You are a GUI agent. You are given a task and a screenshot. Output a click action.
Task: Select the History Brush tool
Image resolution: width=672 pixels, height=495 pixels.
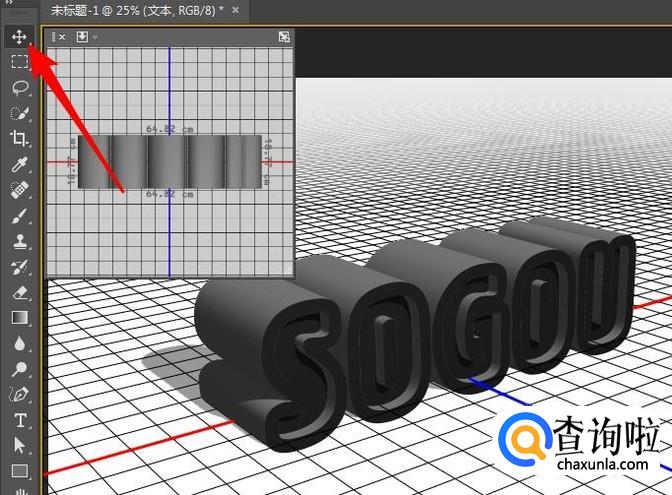pyautogui.click(x=20, y=267)
